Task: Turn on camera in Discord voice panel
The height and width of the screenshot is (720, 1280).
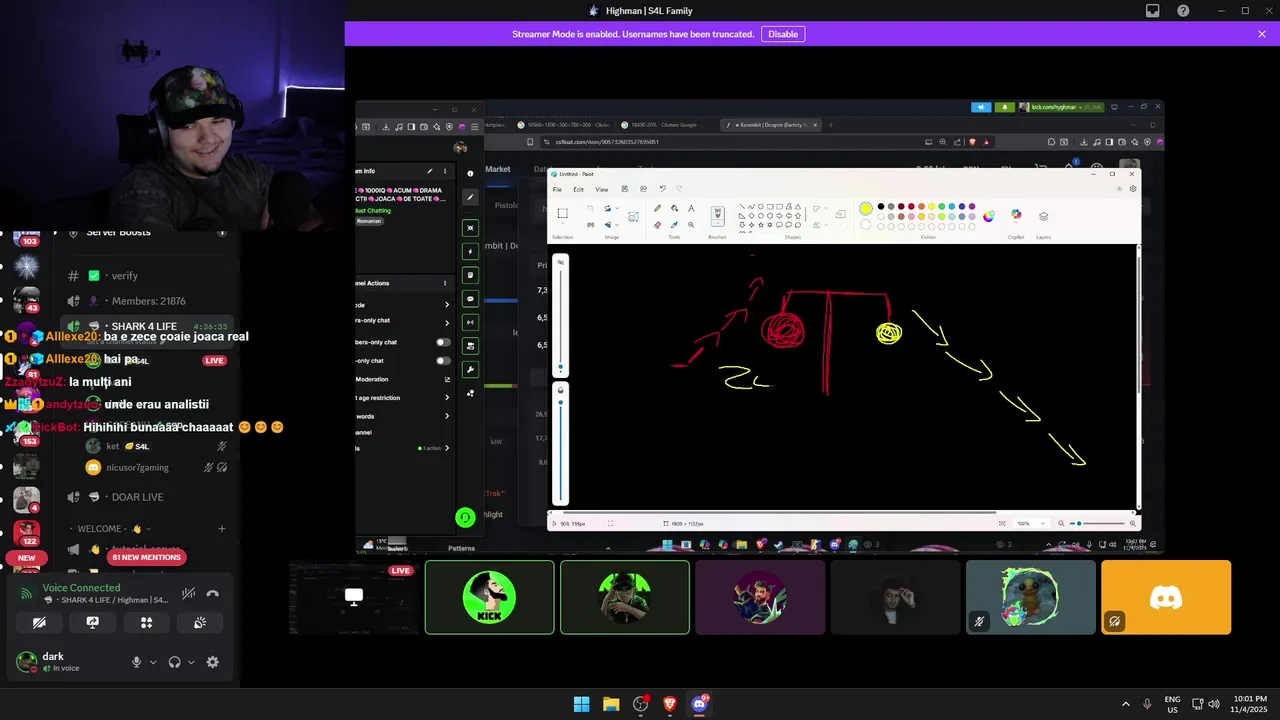Action: pos(39,622)
